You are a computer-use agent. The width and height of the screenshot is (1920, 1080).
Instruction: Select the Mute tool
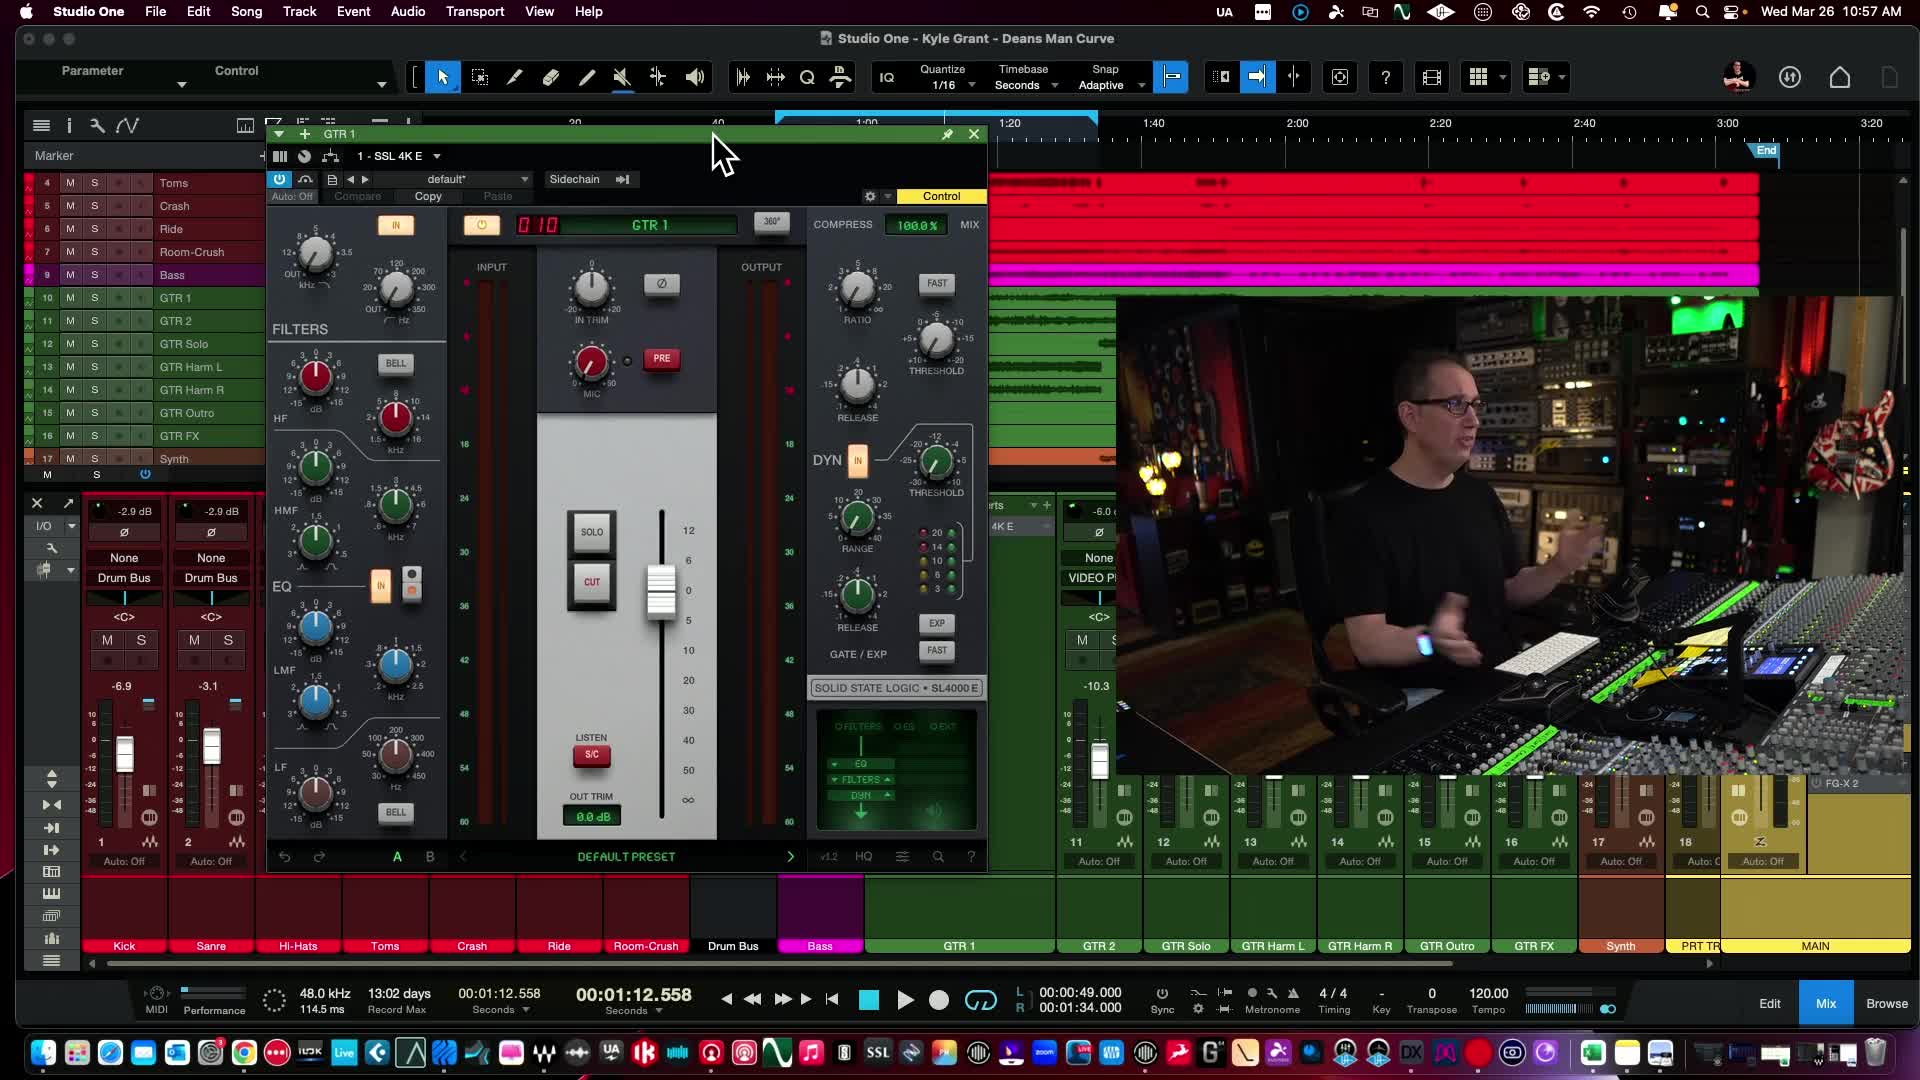(x=622, y=77)
